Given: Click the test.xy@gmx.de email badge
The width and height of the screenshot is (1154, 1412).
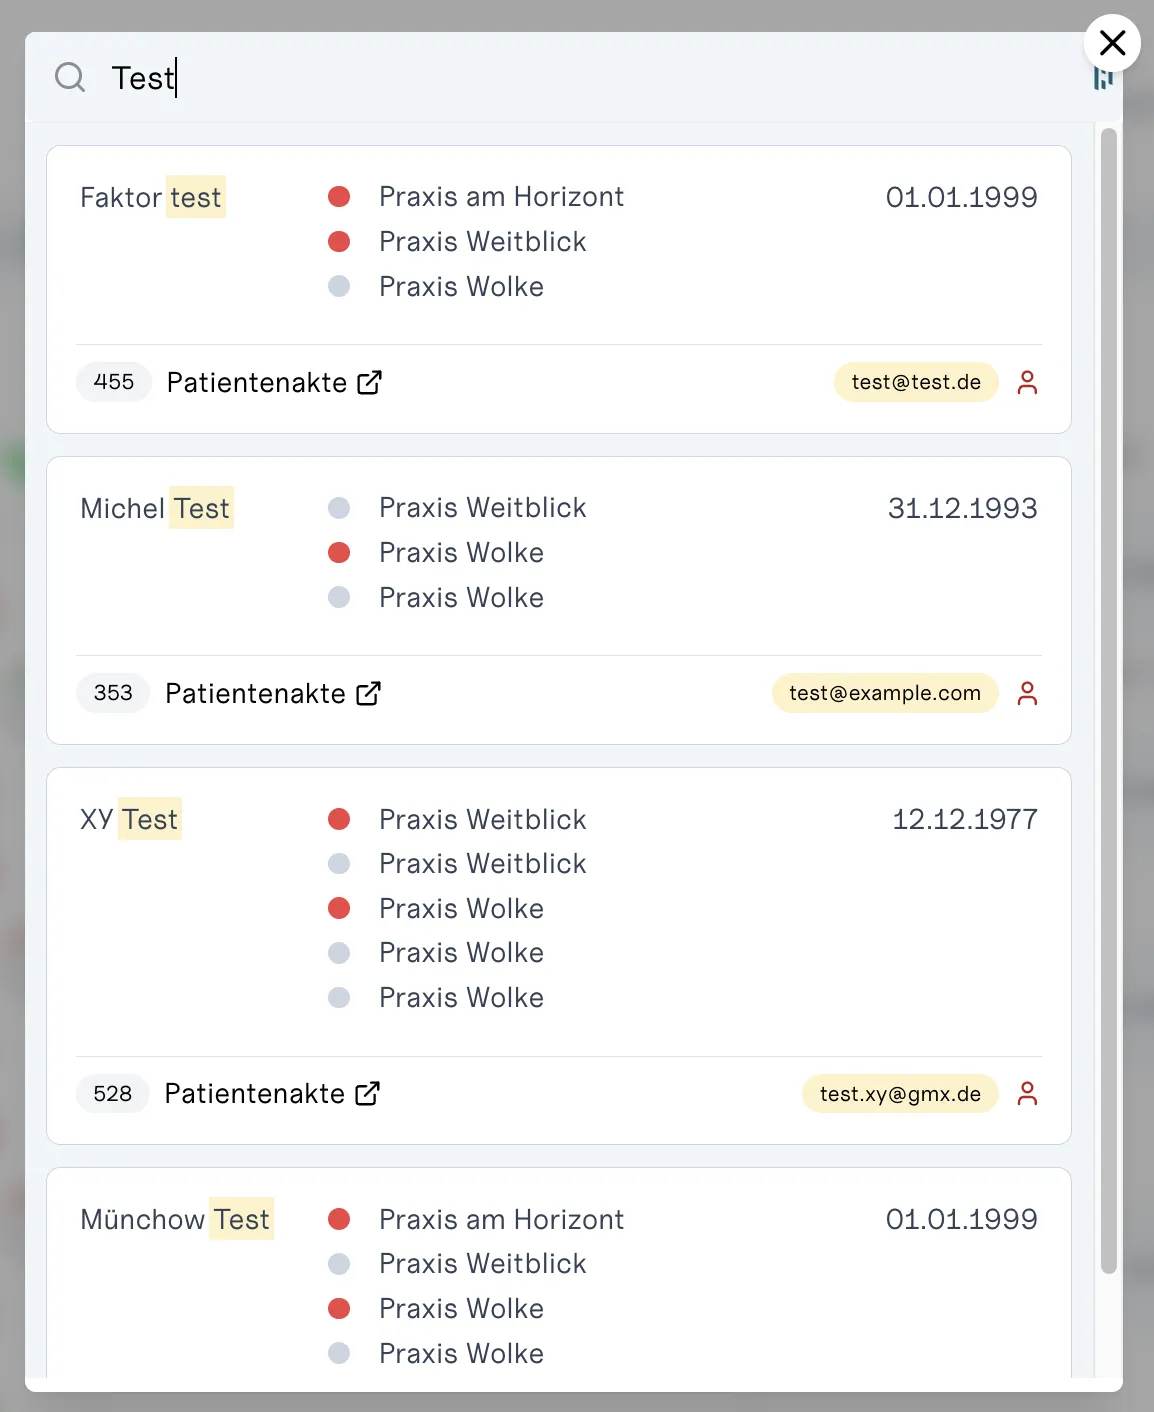Looking at the screenshot, I should point(900,1094).
